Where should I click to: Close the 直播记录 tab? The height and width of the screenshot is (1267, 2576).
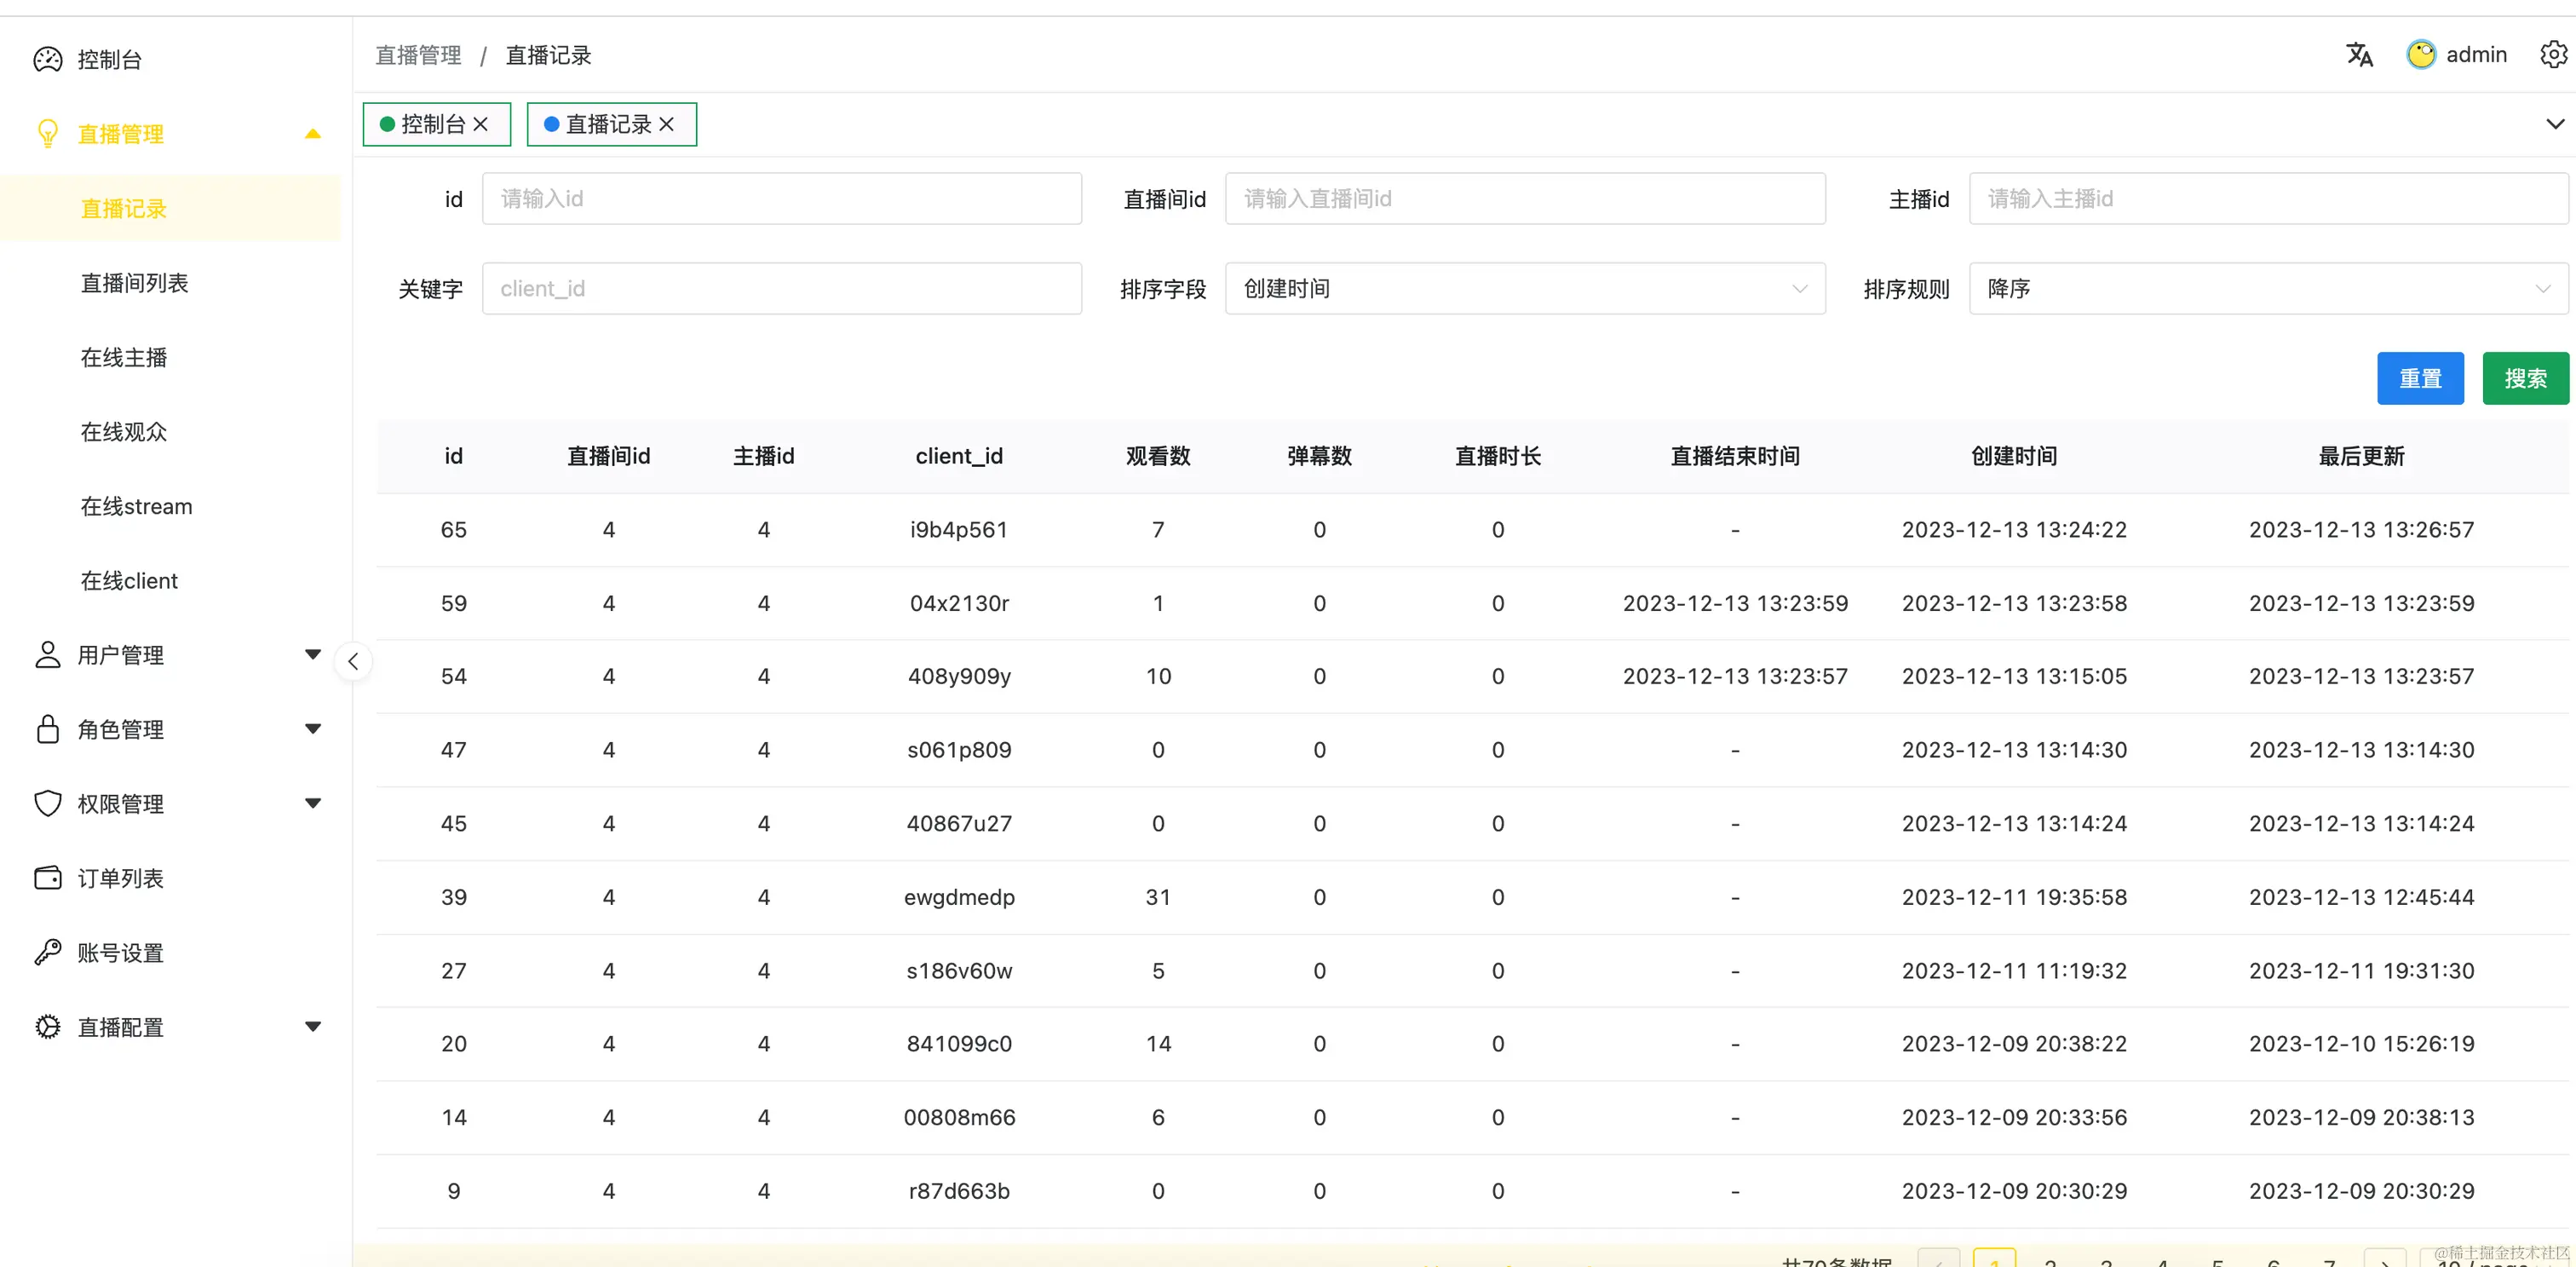click(x=667, y=124)
